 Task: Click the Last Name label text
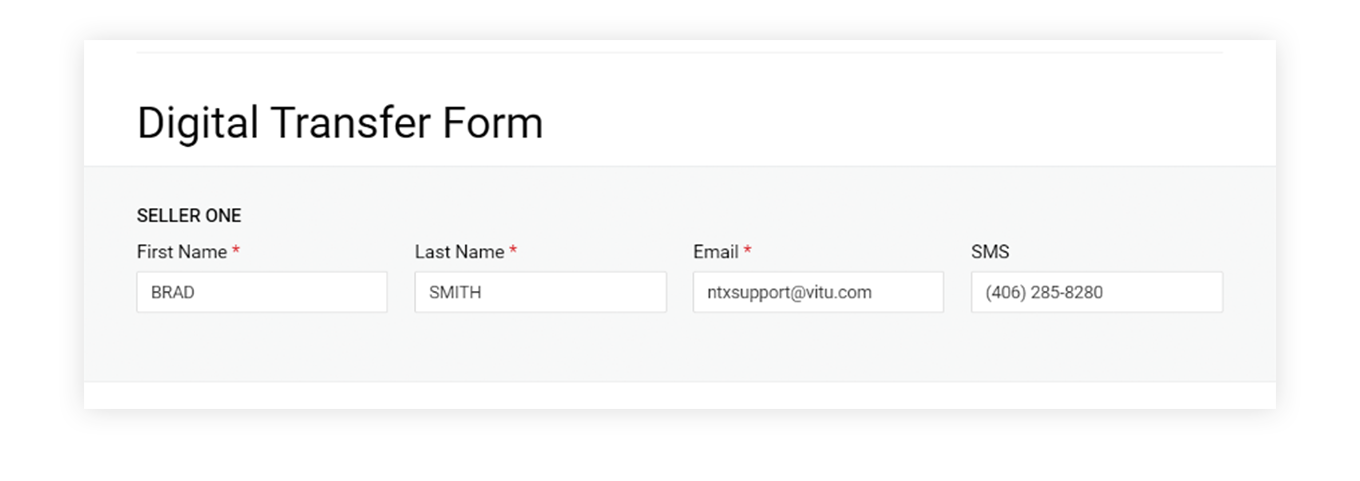pos(459,252)
